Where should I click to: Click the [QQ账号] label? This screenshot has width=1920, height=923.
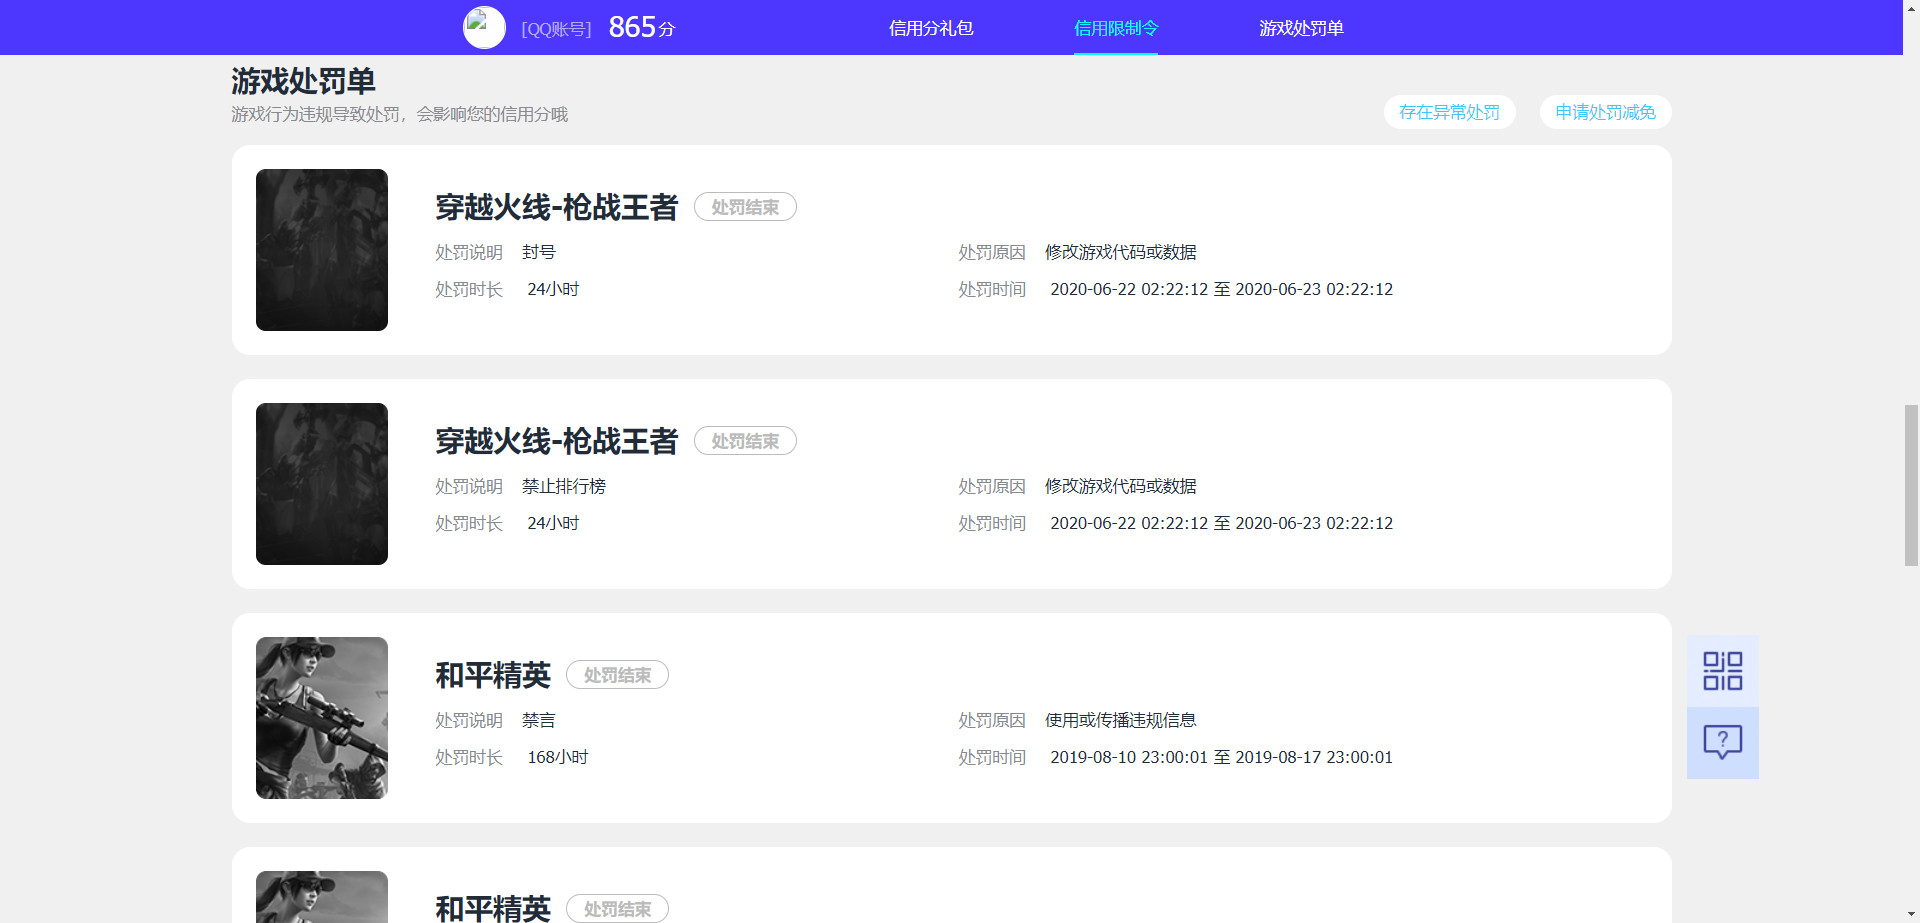556,29
